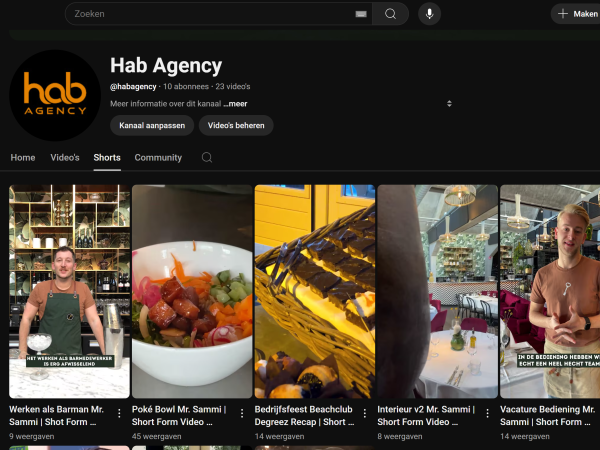600x450 pixels.
Task: Click inside the Zoeken search field
Action: click(x=210, y=14)
